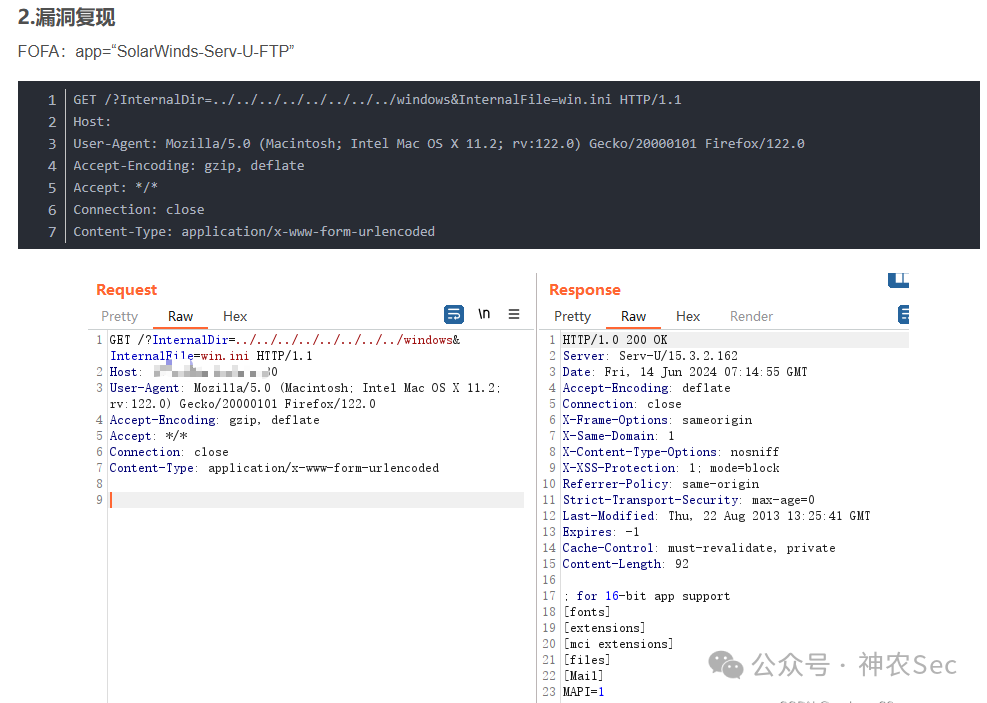The width and height of the screenshot is (987, 703).
Task: Click code block 'Host:' line
Action: [x=92, y=122]
